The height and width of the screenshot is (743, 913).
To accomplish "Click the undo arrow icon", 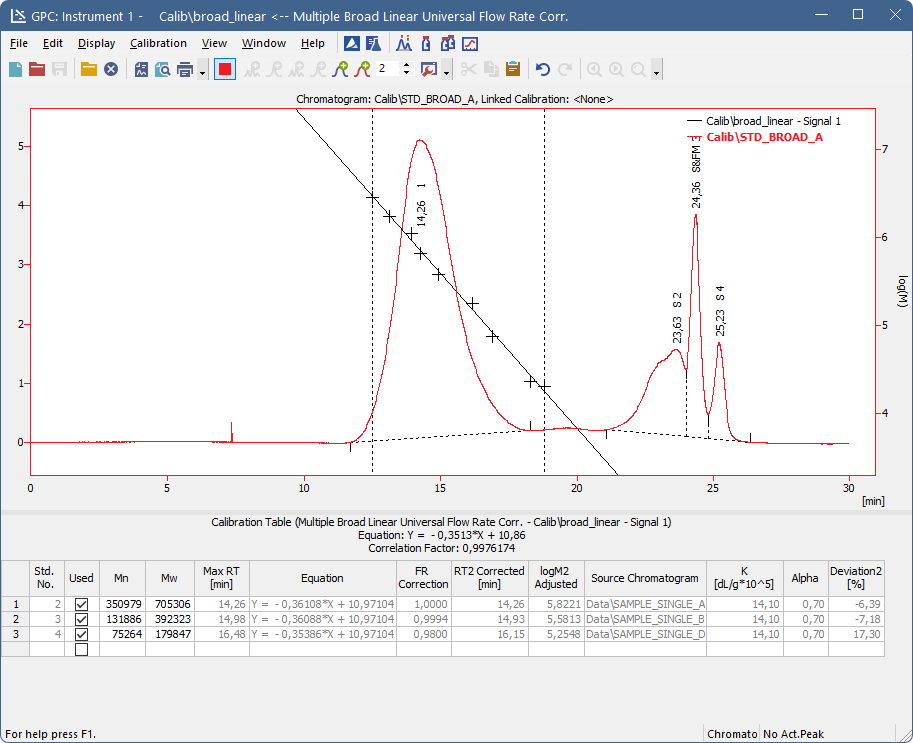I will coord(545,69).
